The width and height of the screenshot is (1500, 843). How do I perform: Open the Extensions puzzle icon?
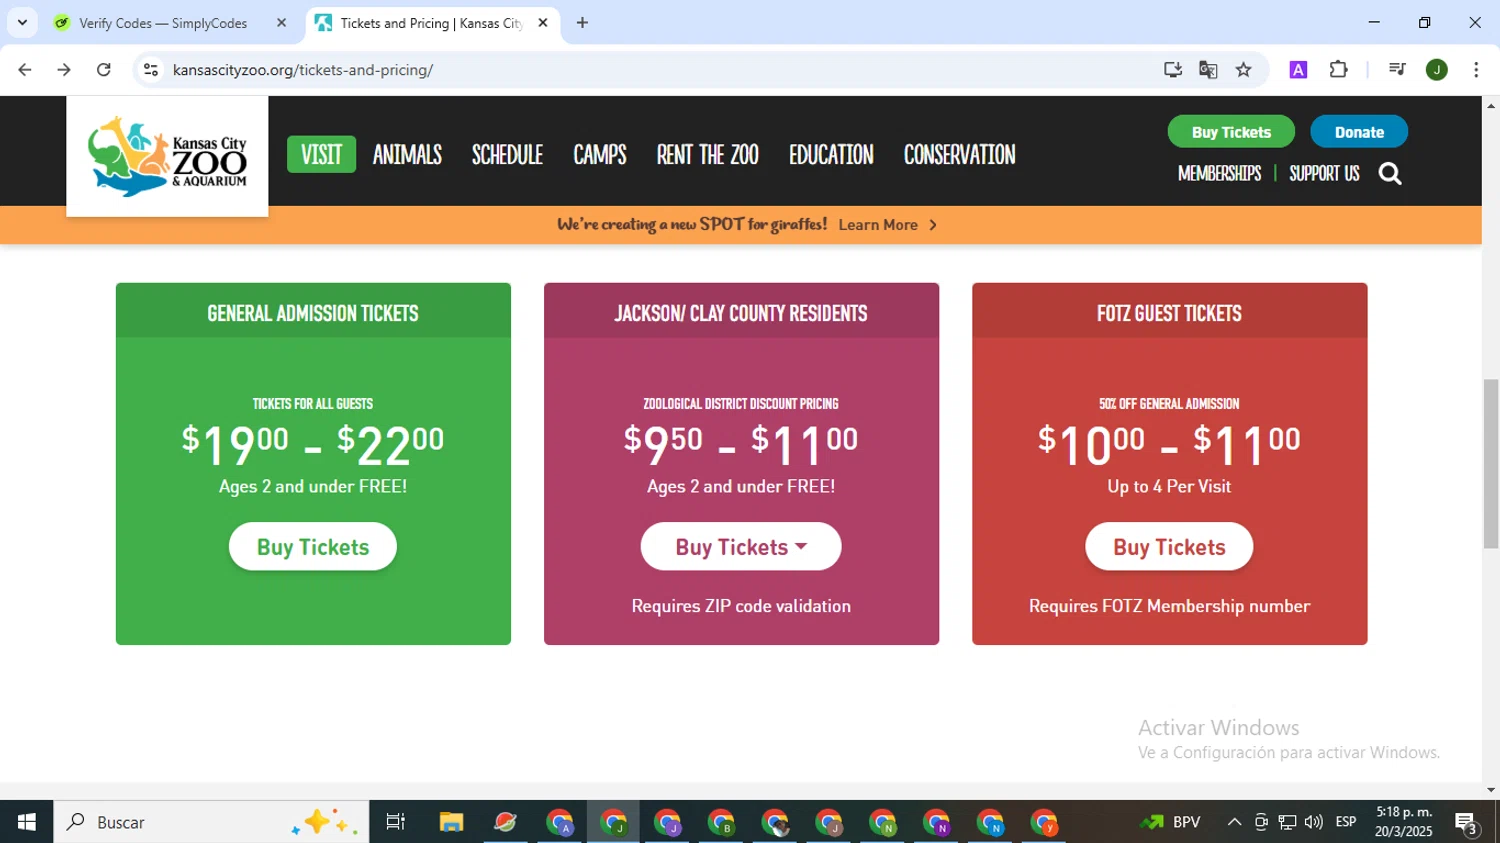point(1338,70)
